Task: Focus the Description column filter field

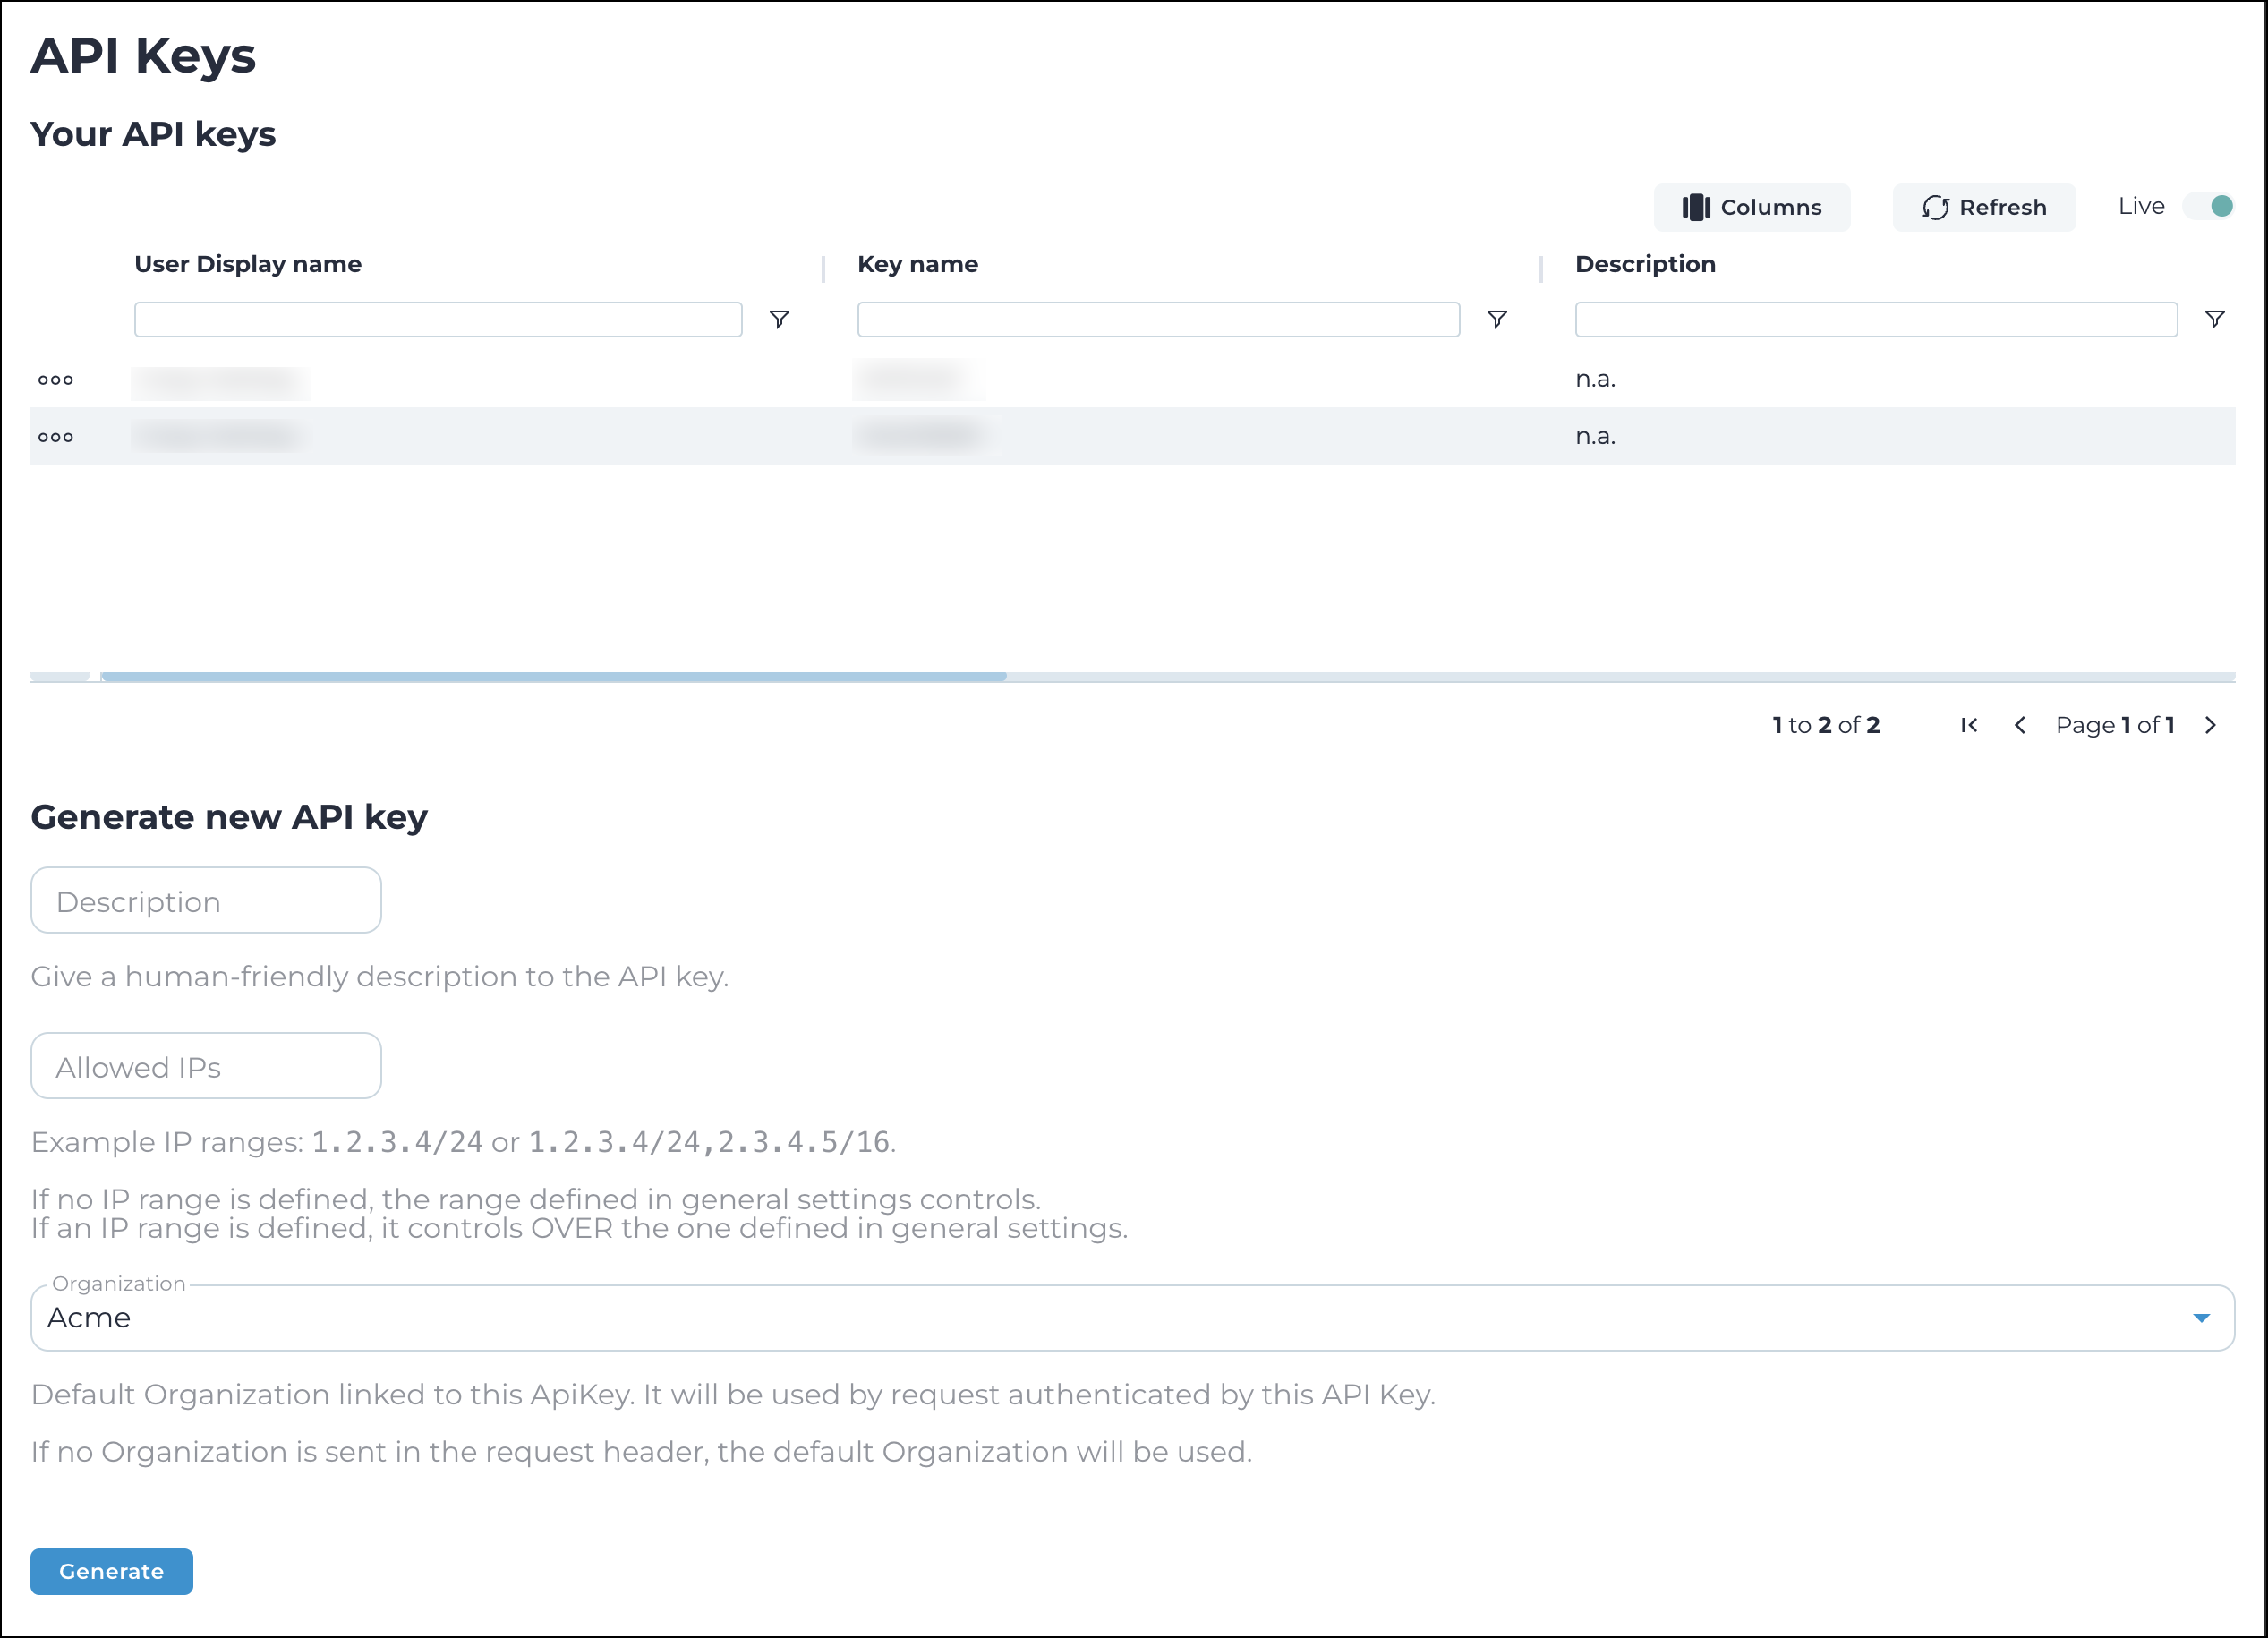Action: [x=1876, y=319]
